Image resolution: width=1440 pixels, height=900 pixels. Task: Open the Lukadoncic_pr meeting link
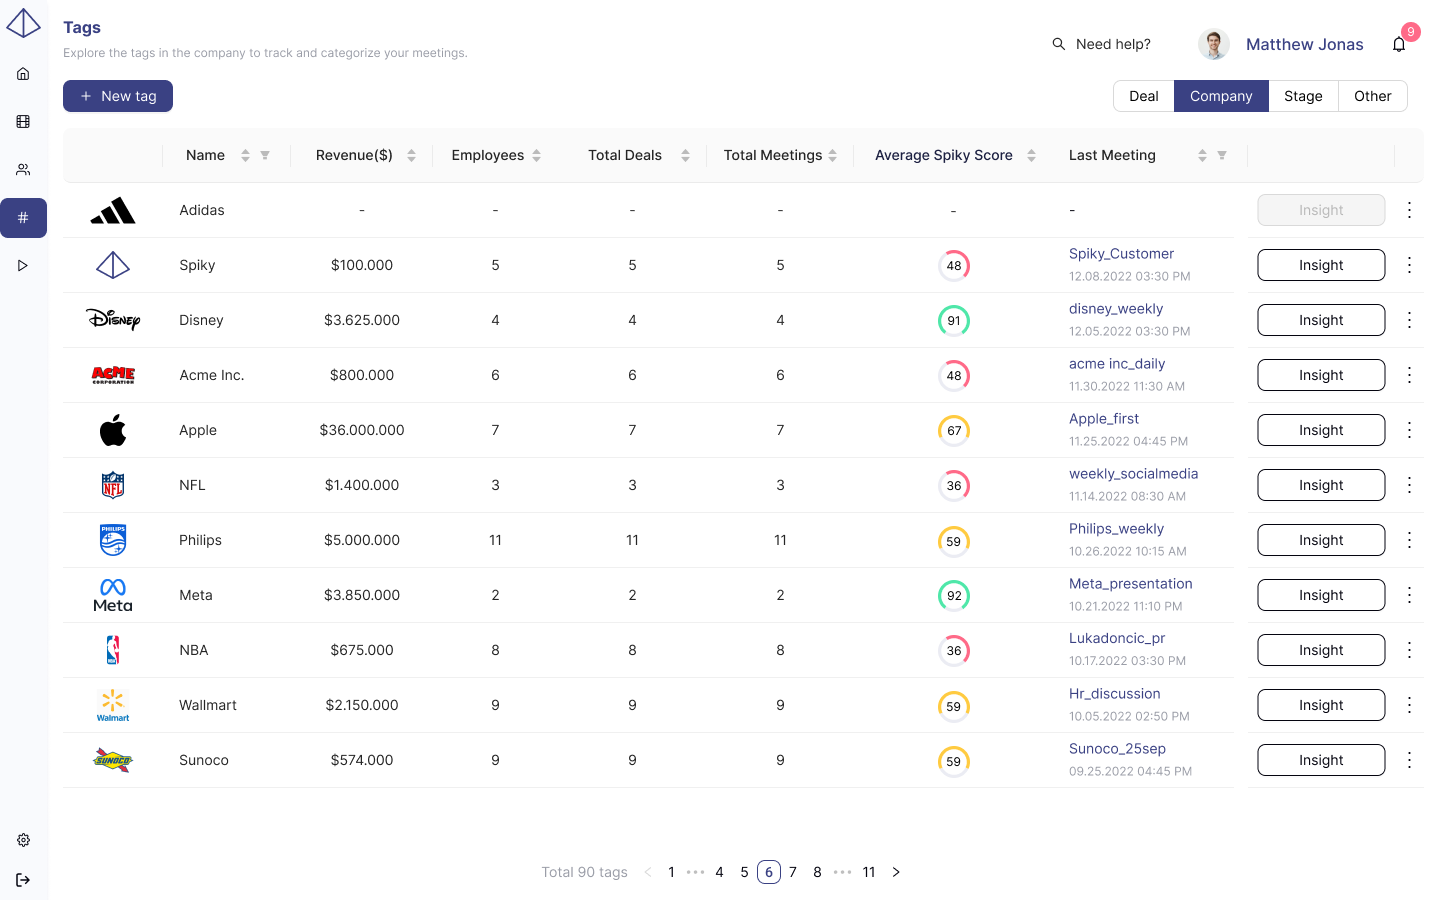point(1117,638)
